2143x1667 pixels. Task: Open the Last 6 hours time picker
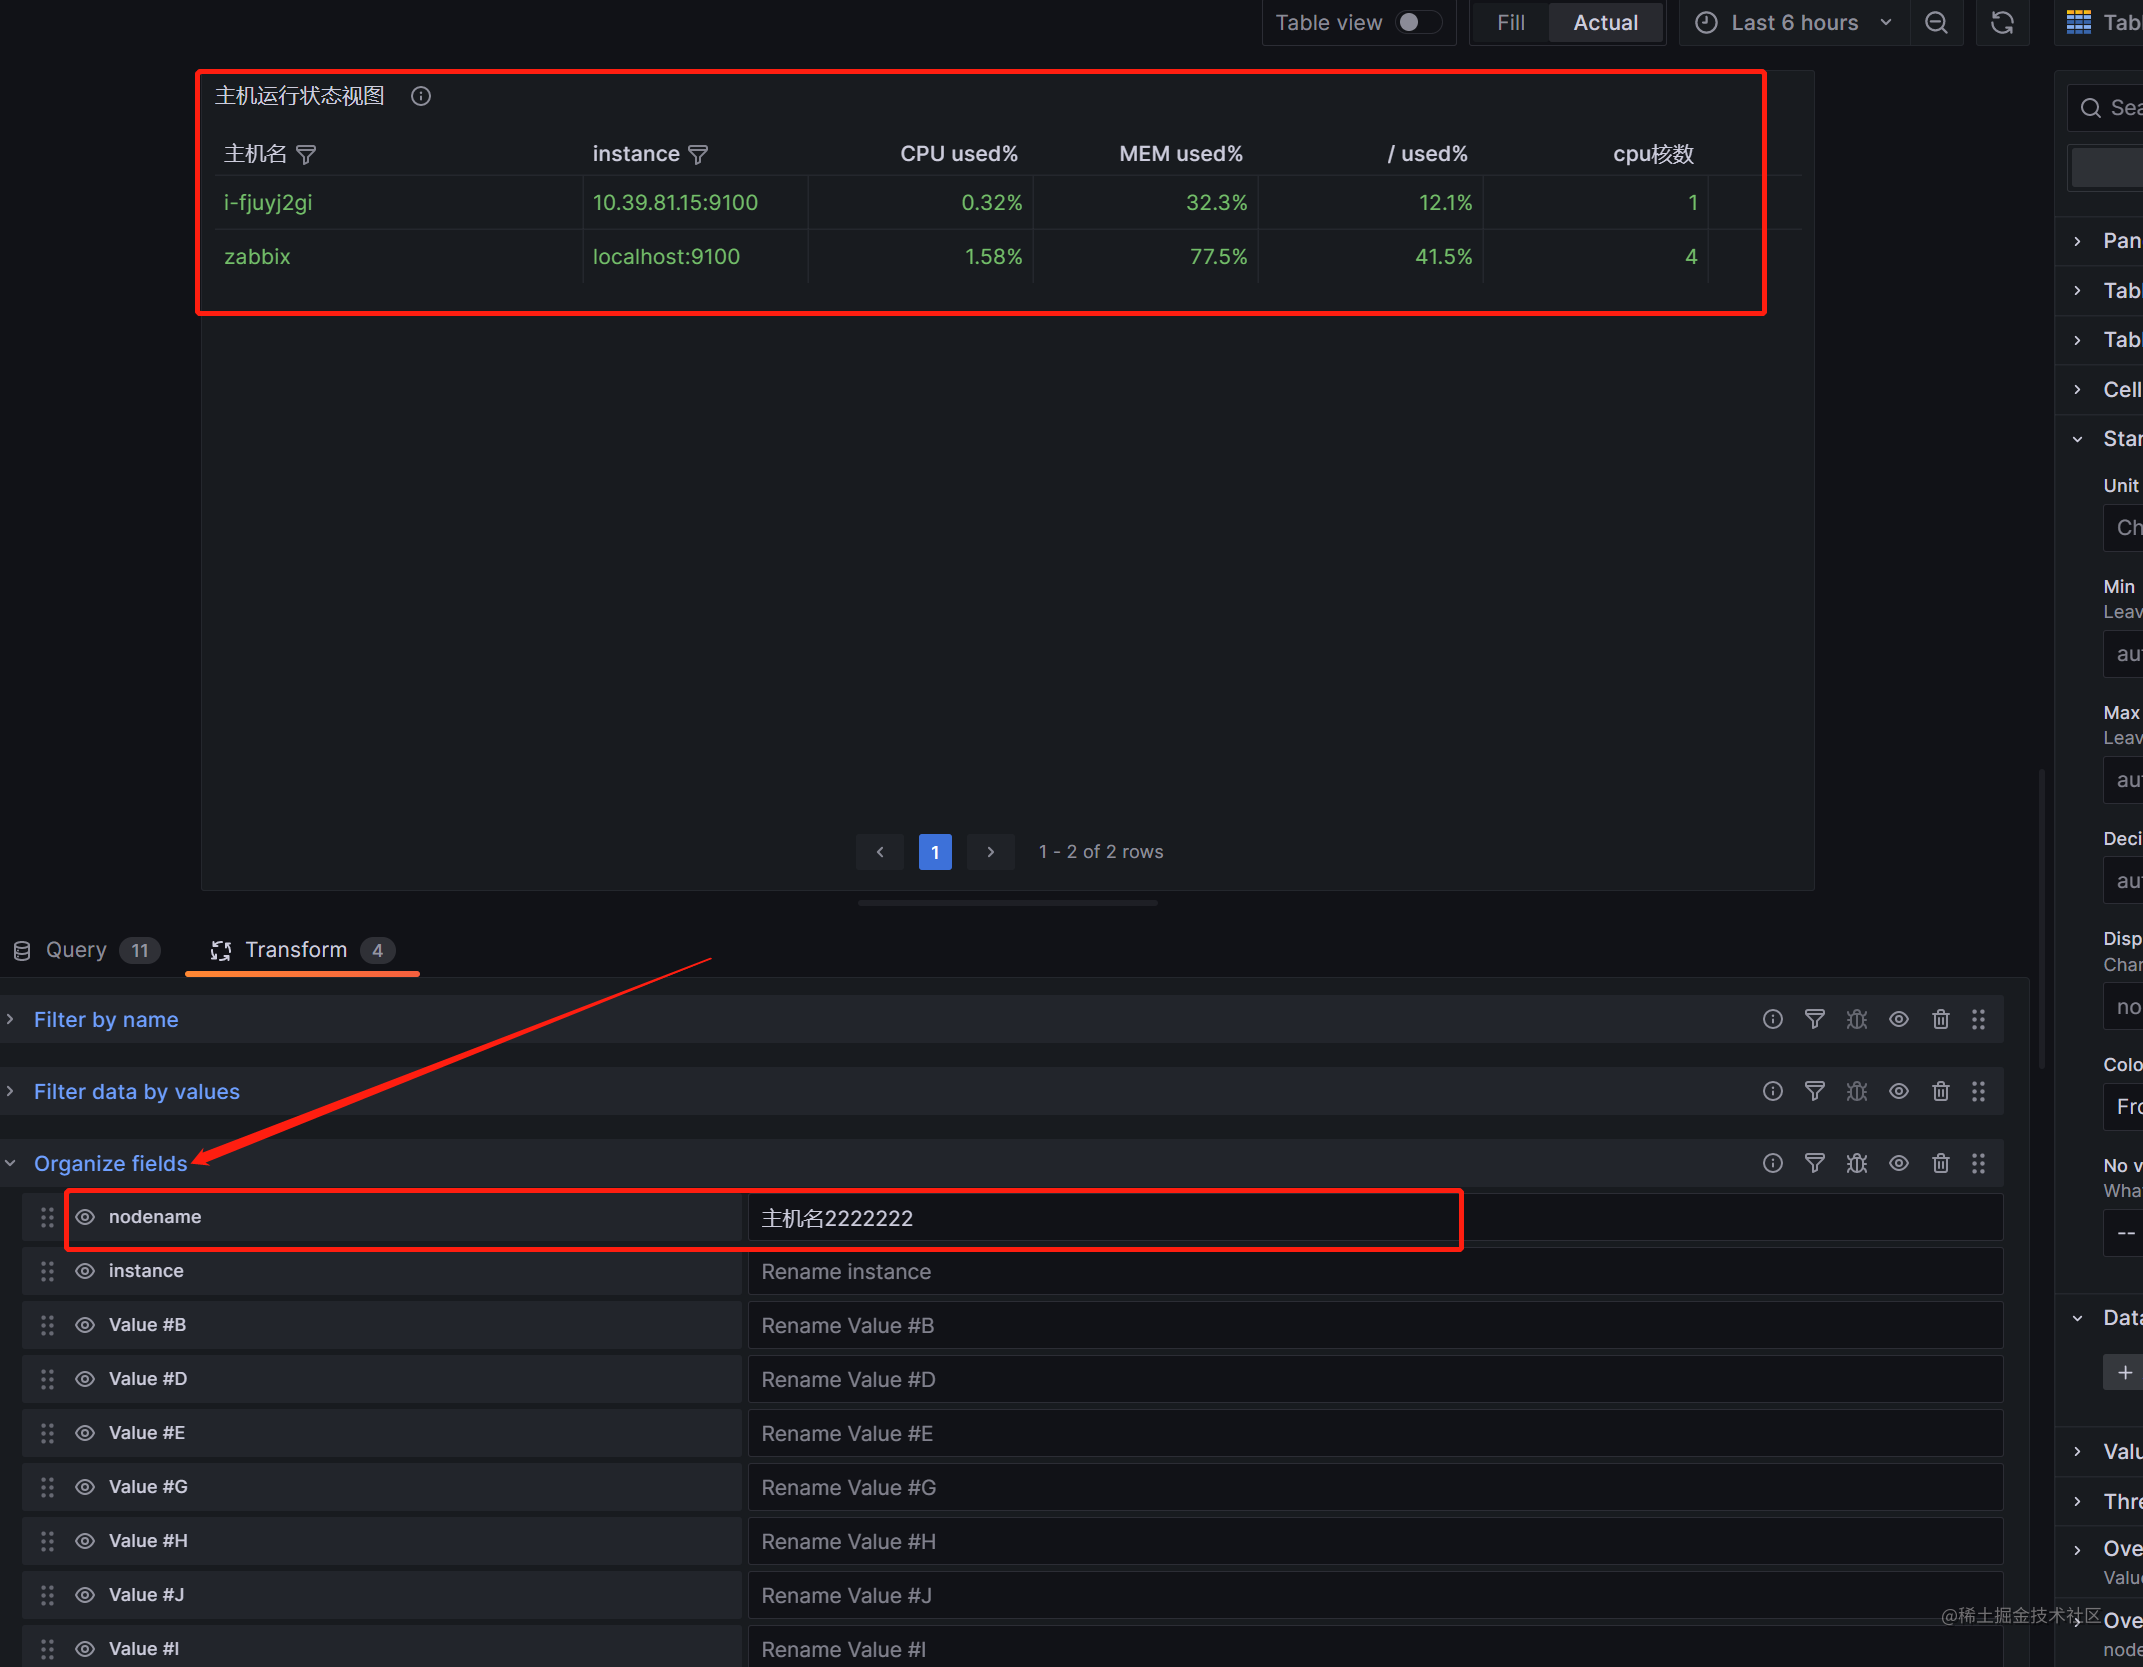click(x=1793, y=22)
